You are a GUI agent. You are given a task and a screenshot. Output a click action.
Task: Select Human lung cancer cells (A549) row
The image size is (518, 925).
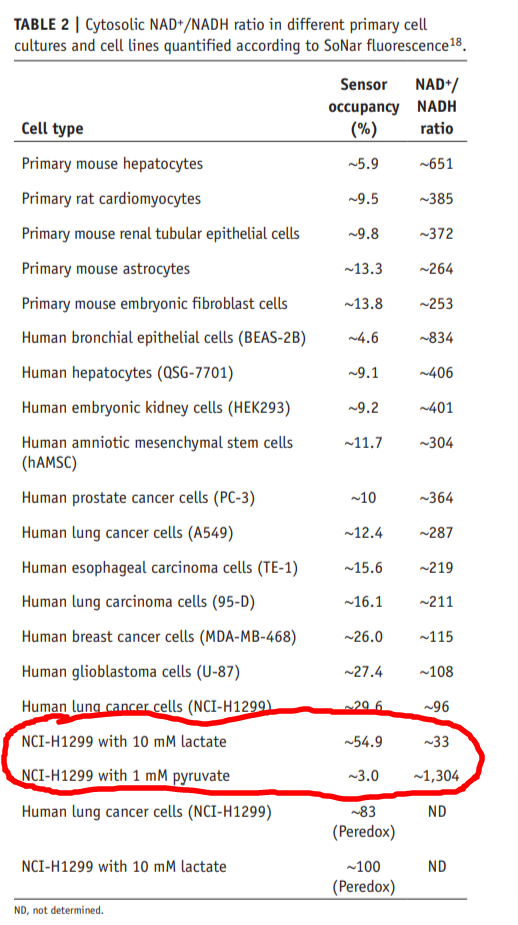point(238,533)
